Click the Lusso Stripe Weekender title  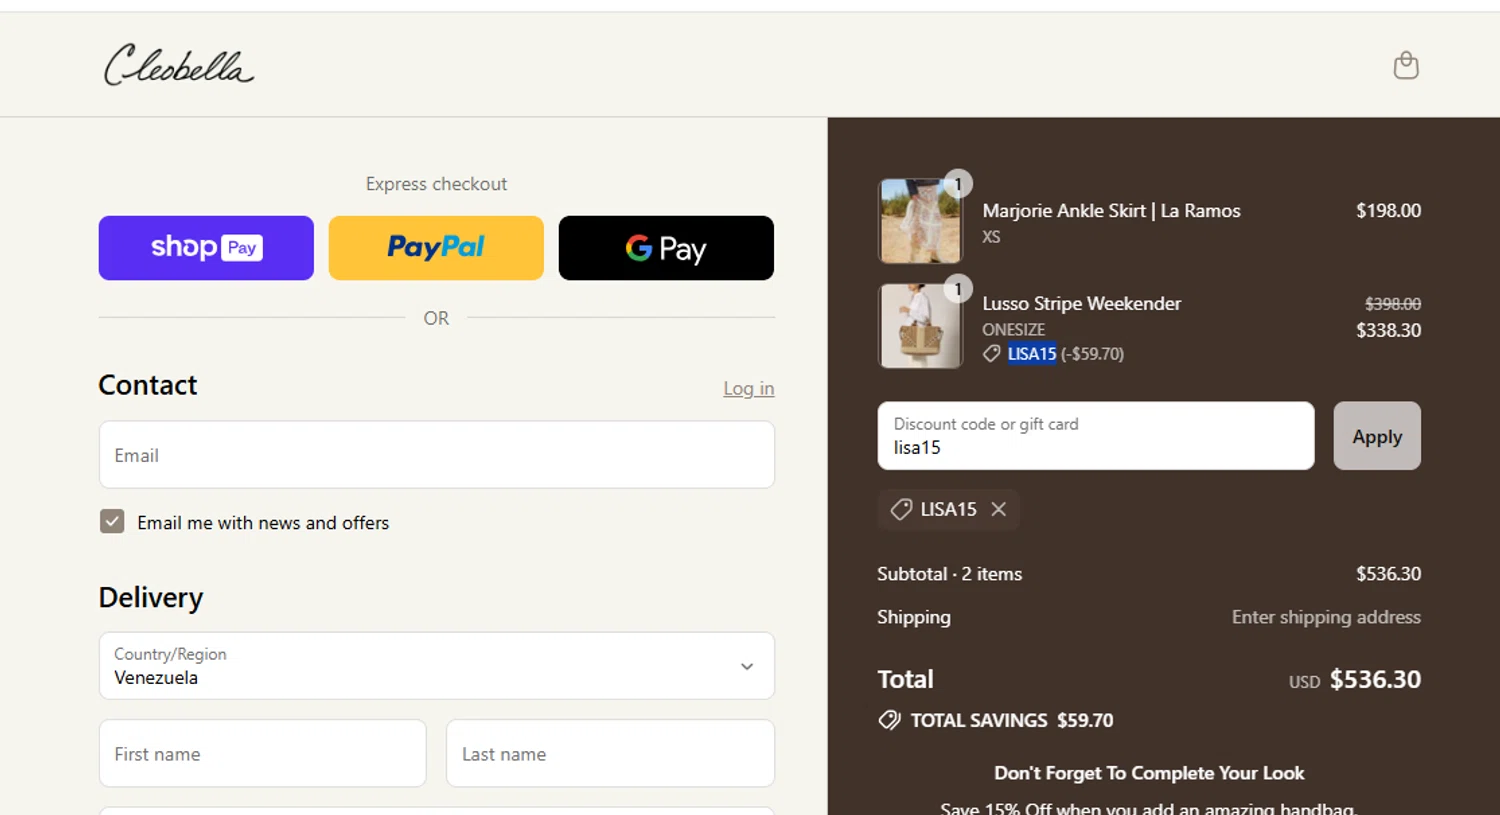pos(1081,304)
